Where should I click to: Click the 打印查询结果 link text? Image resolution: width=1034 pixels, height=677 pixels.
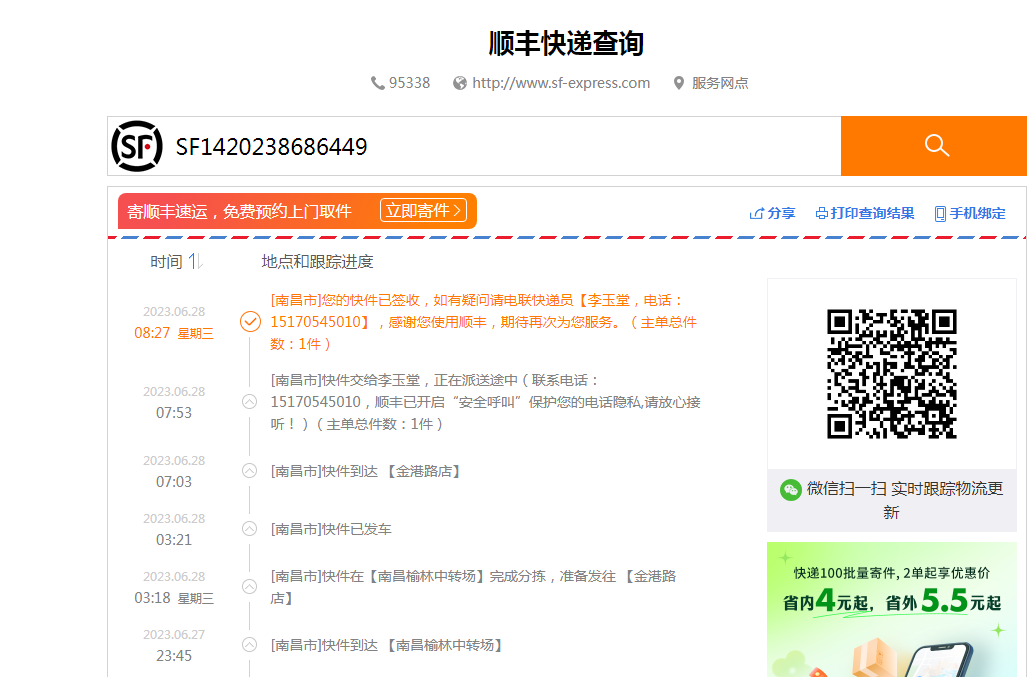click(872, 214)
